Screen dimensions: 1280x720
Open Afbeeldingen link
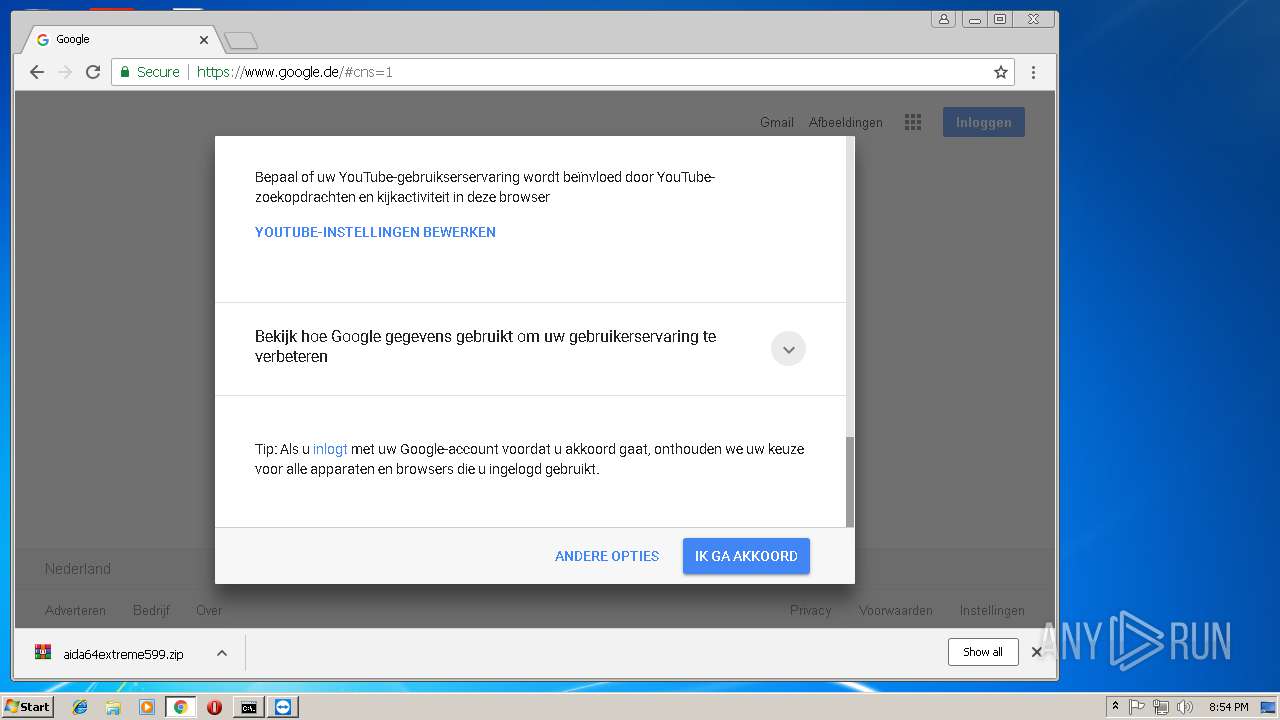pyautogui.click(x=846, y=122)
